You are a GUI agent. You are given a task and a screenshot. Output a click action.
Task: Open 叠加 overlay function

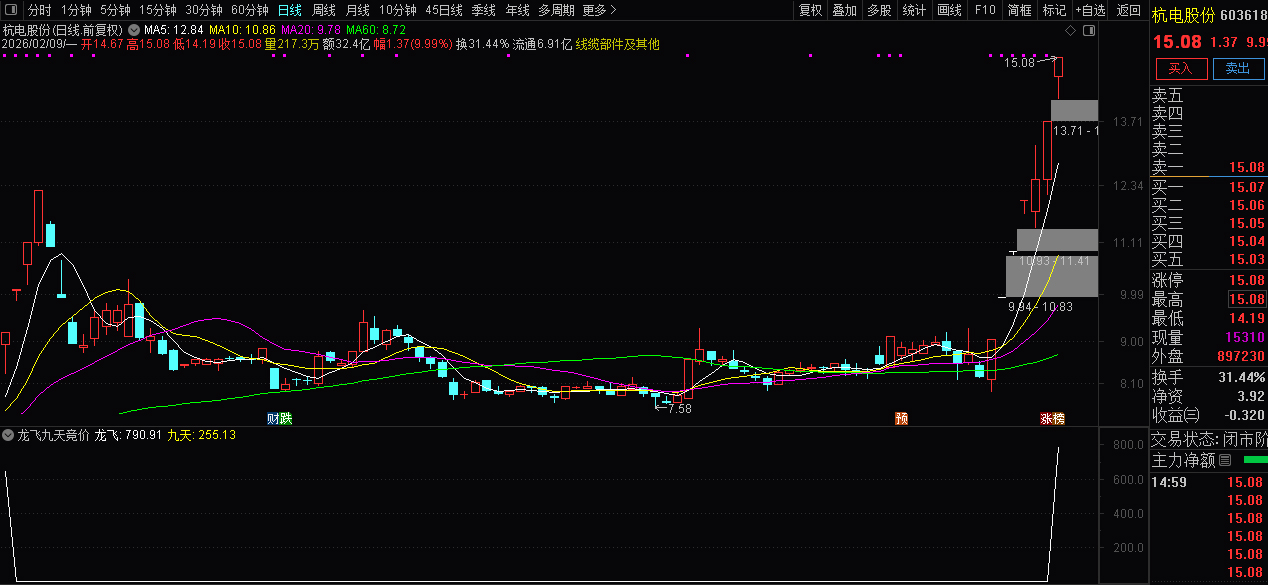(x=843, y=10)
